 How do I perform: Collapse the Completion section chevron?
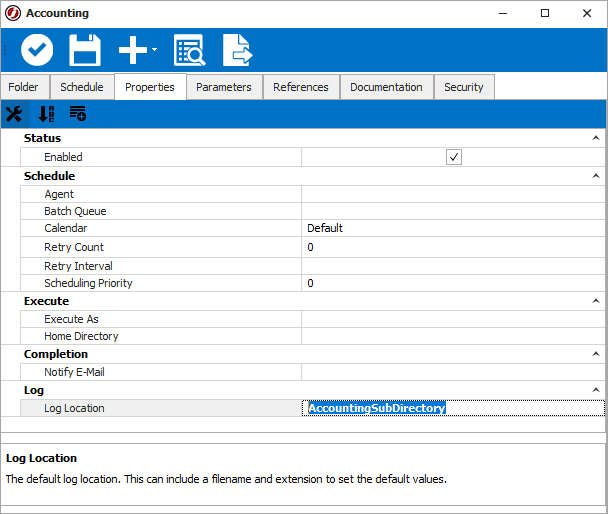point(596,354)
